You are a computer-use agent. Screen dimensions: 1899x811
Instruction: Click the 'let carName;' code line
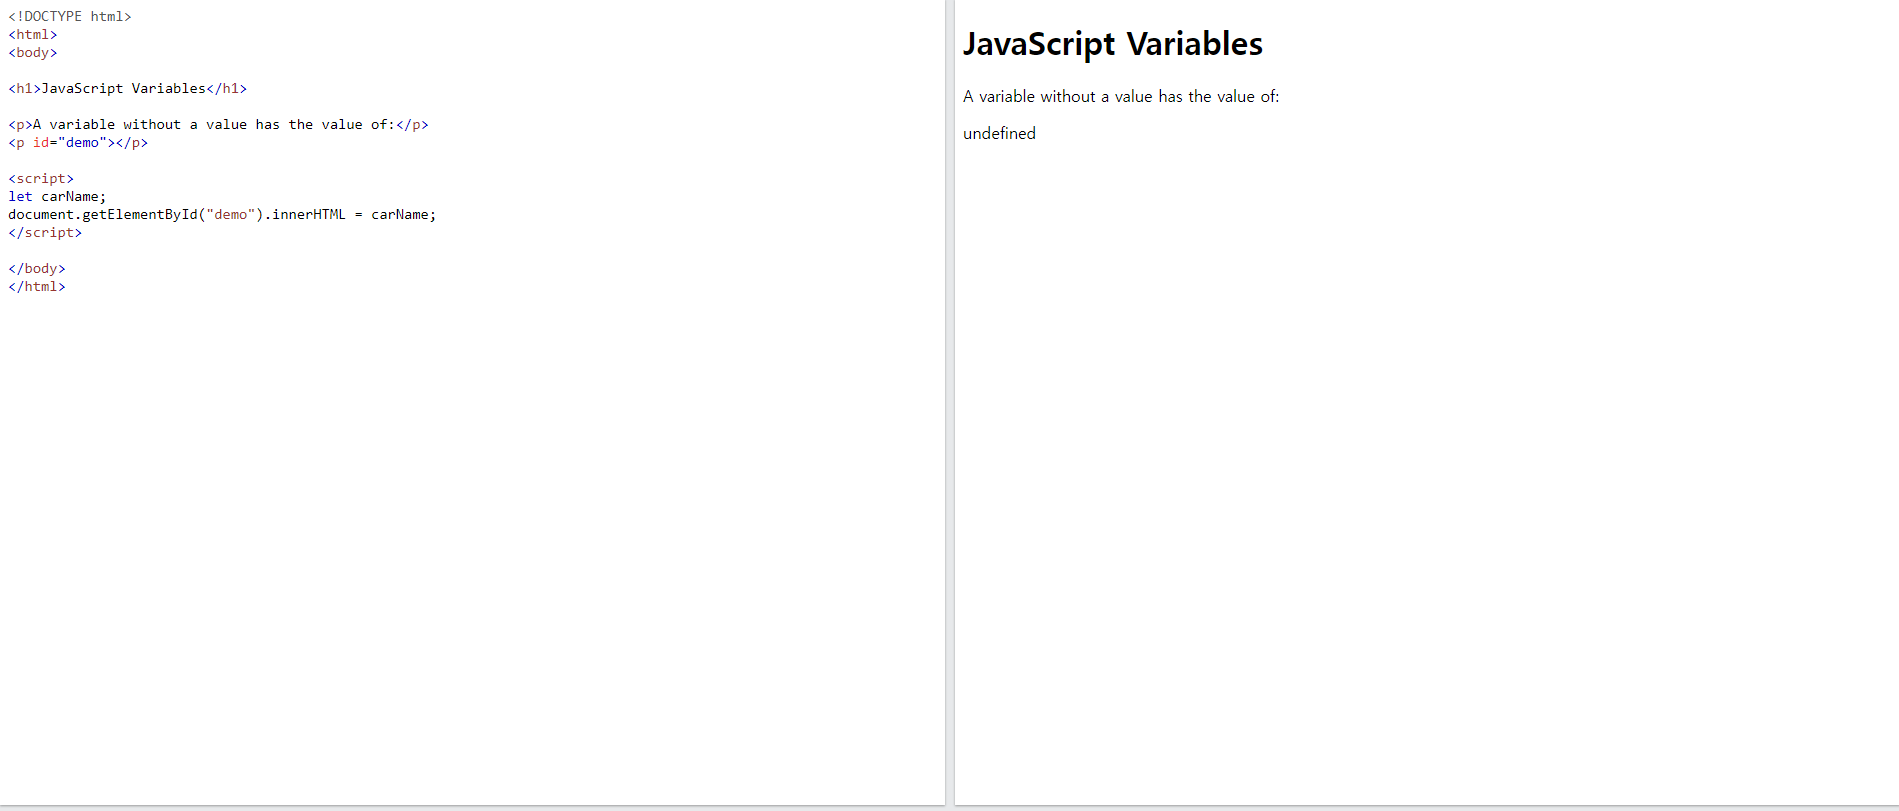click(57, 196)
